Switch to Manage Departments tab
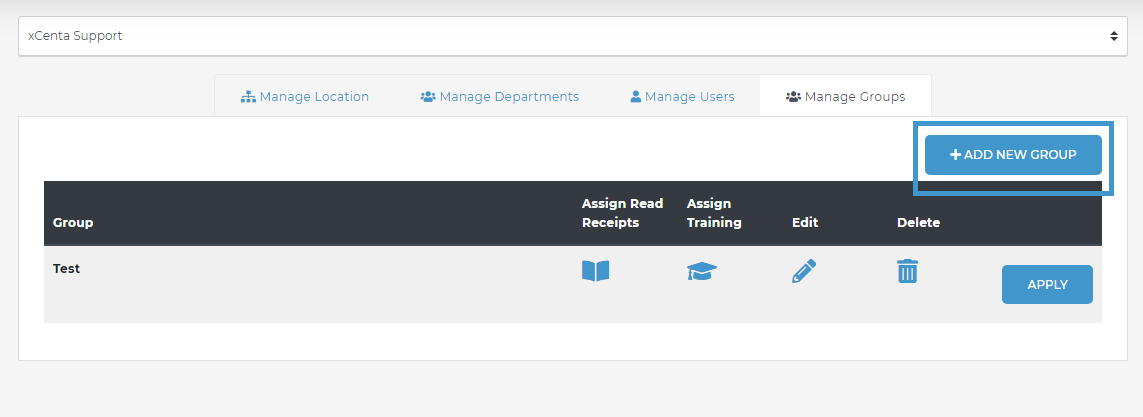The image size is (1143, 417). point(499,96)
